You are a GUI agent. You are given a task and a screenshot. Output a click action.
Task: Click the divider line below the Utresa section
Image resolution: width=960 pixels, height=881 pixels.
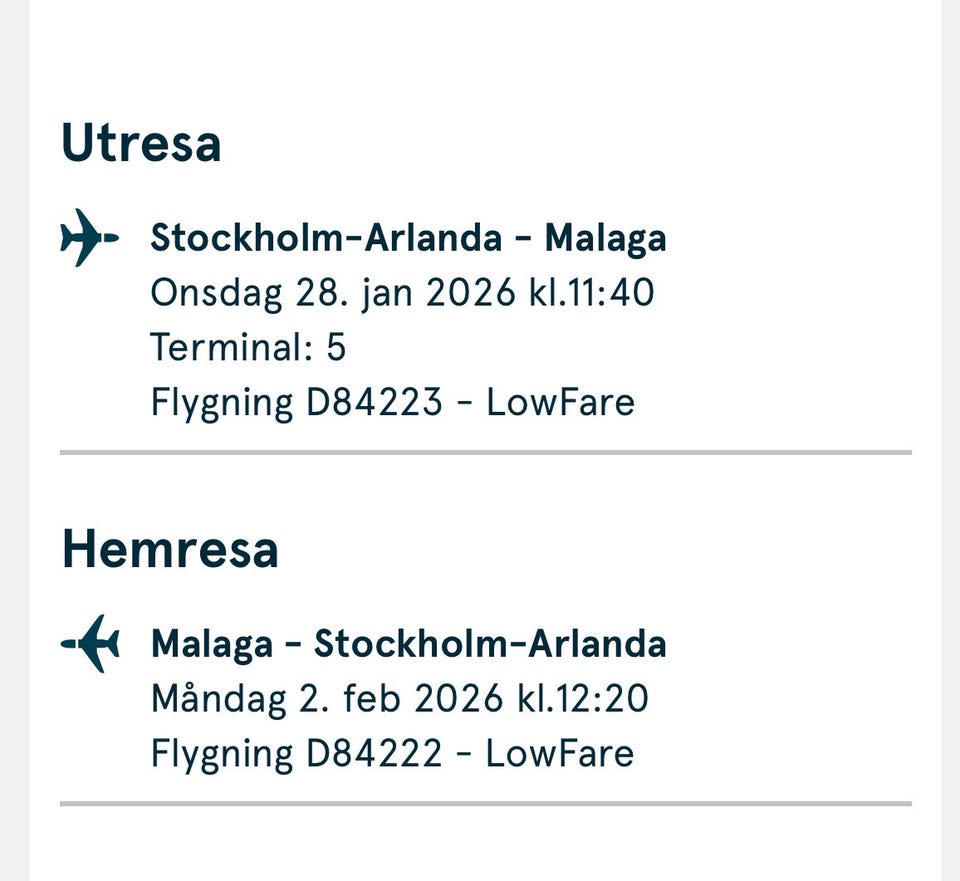[x=485, y=452]
